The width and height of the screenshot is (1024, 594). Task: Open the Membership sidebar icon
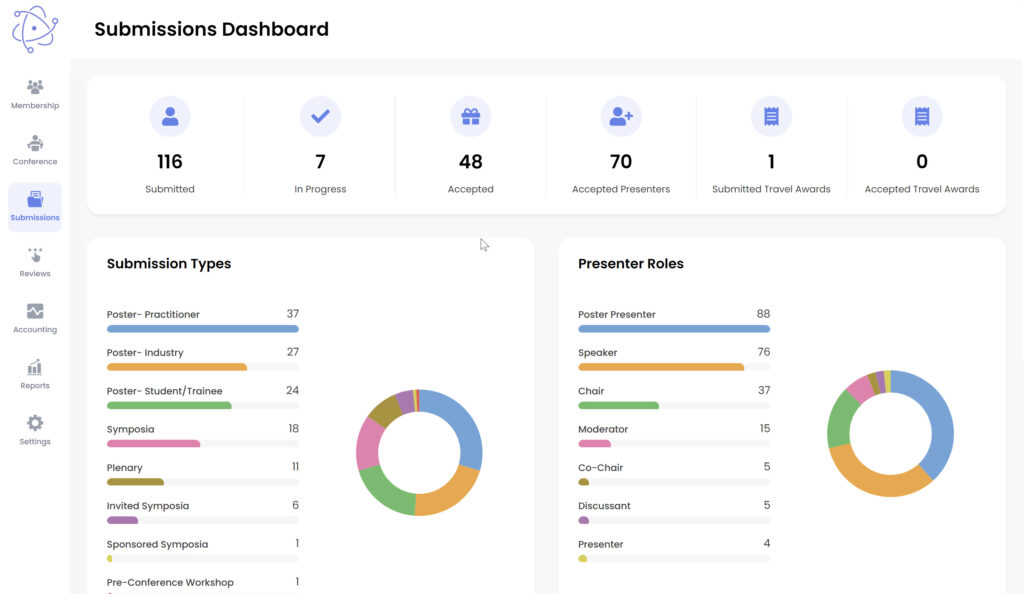click(x=35, y=87)
